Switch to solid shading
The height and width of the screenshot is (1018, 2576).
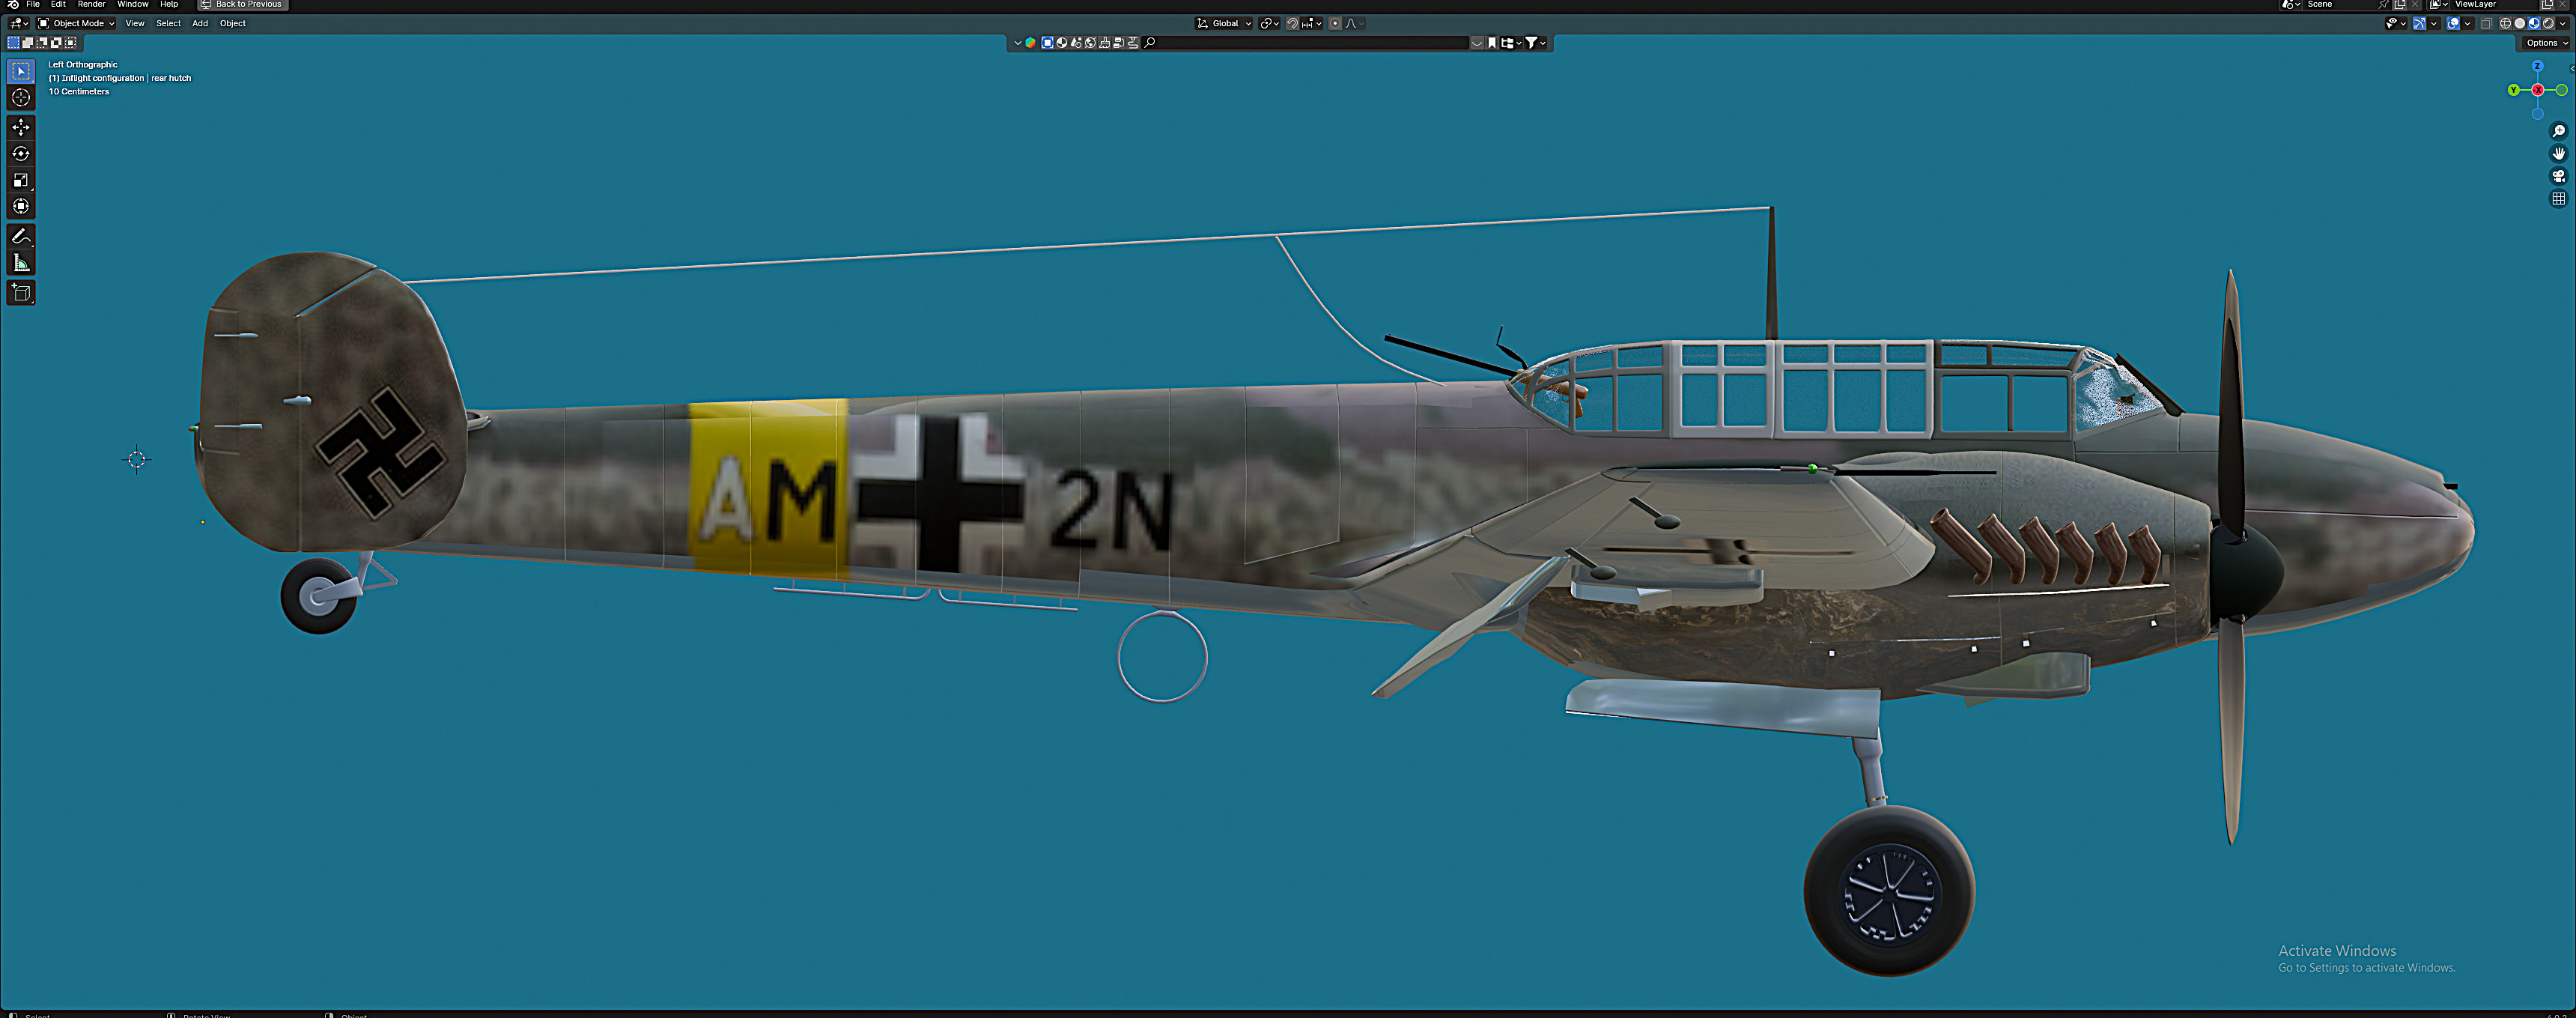pyautogui.click(x=2520, y=24)
